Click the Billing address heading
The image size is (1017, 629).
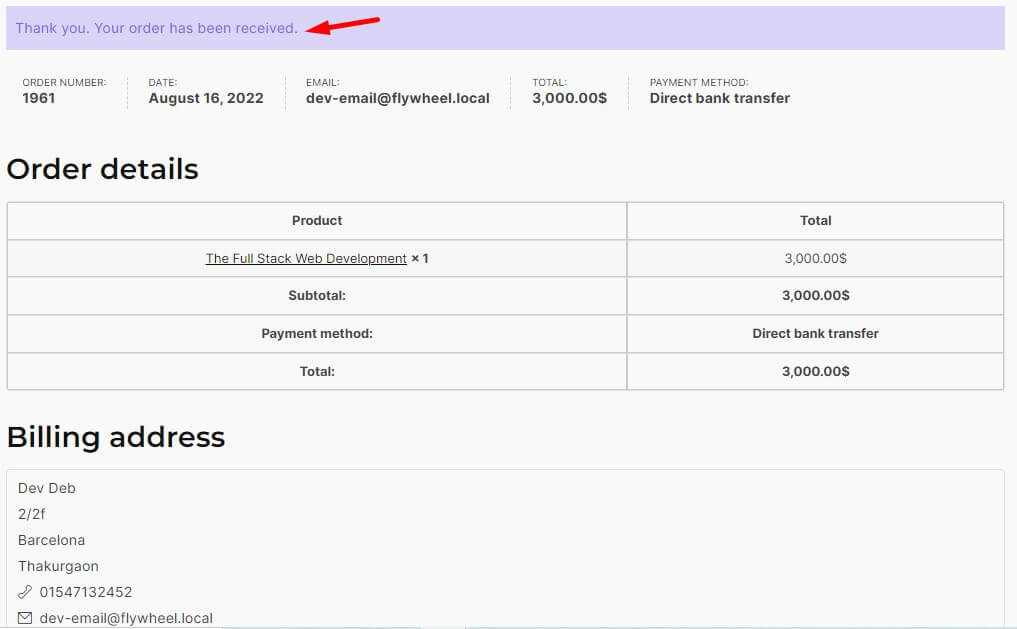point(116,437)
